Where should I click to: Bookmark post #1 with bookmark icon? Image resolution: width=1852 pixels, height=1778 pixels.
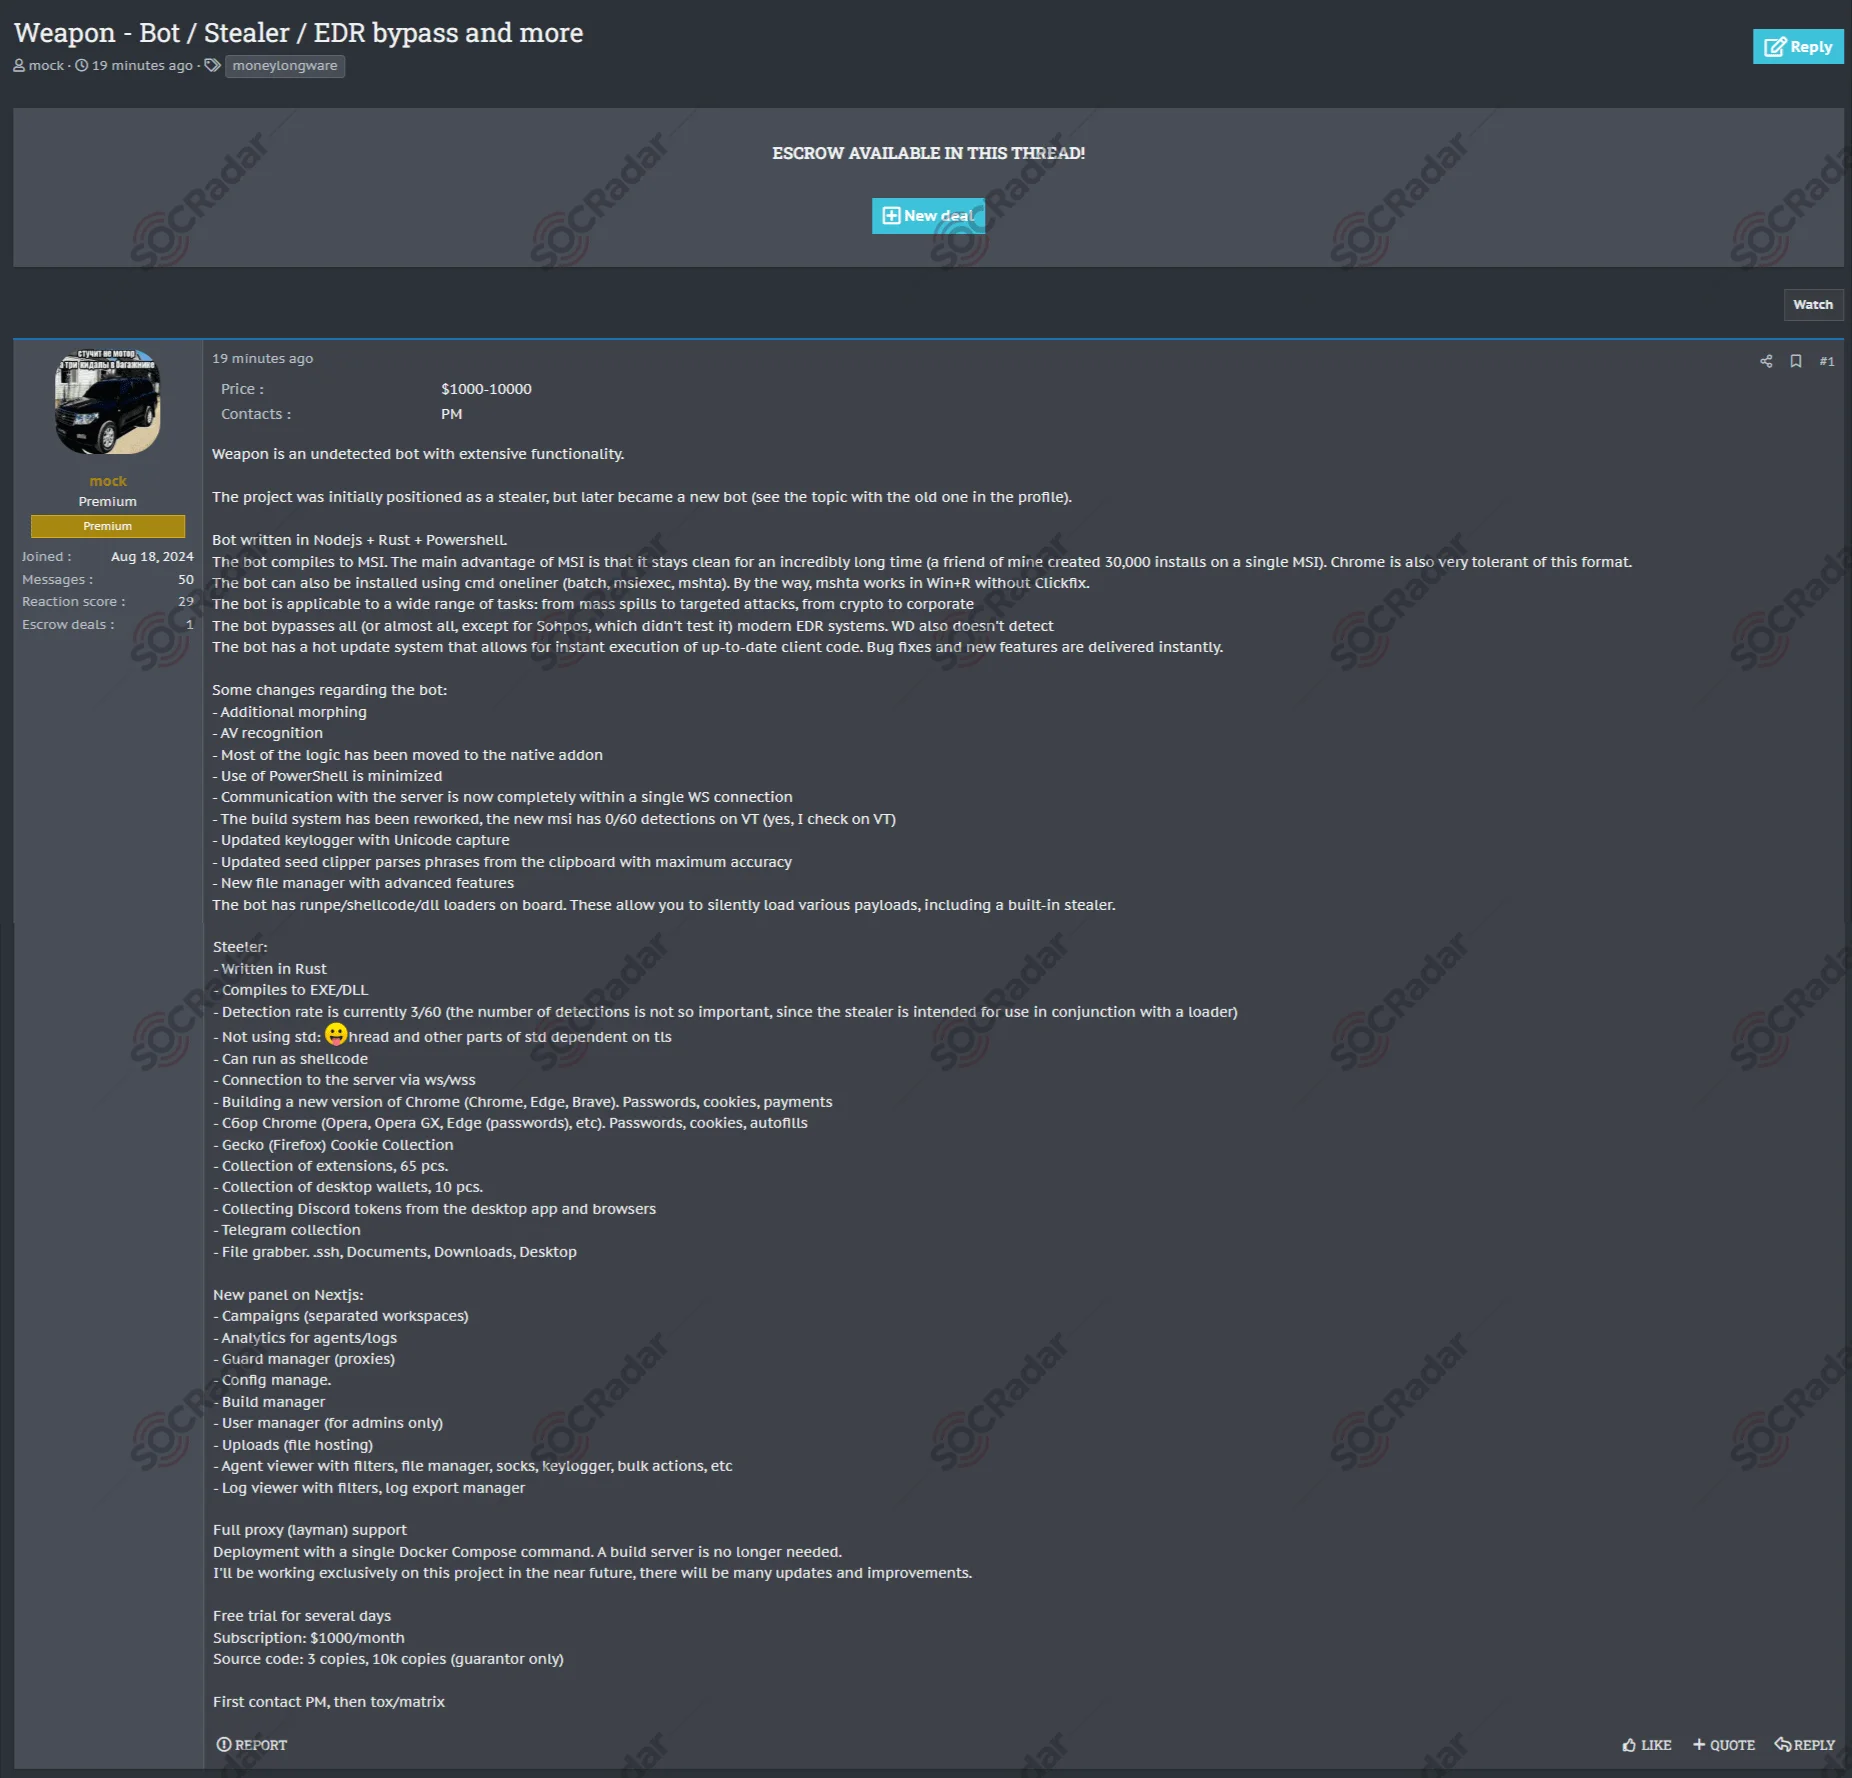point(1796,361)
